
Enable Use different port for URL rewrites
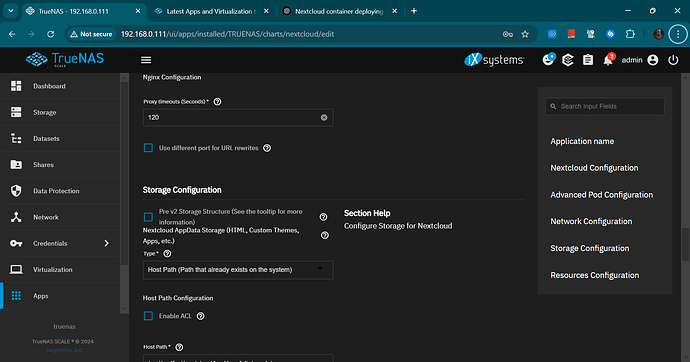click(148, 148)
